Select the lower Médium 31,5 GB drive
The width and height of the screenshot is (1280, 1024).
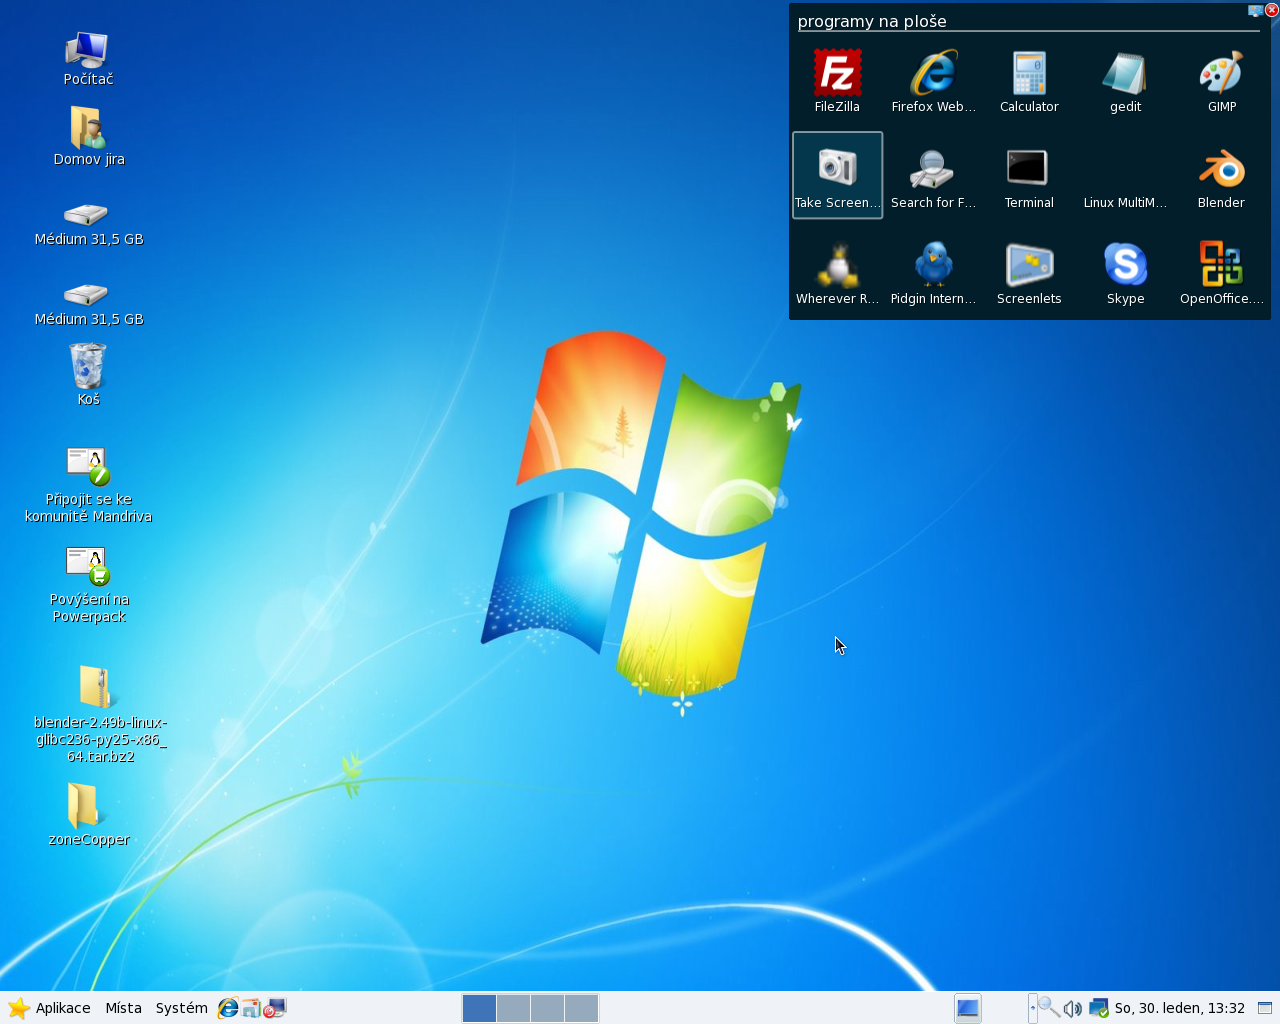(x=88, y=304)
